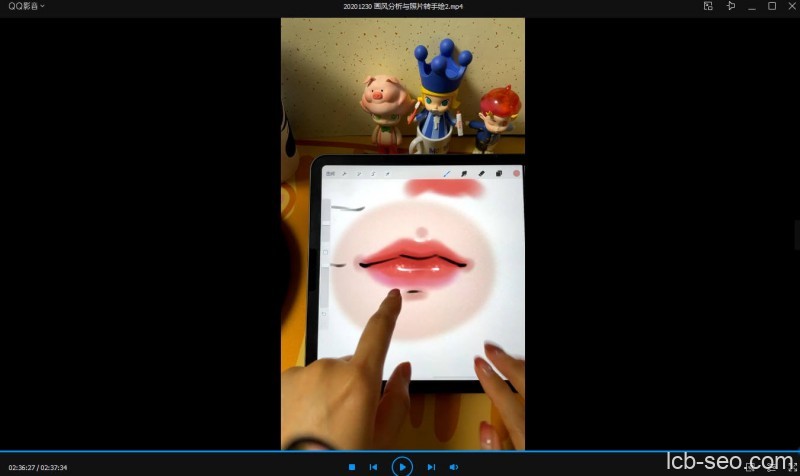The height and width of the screenshot is (476, 800).
Task: Click the video seek progress bar
Action: [400, 451]
